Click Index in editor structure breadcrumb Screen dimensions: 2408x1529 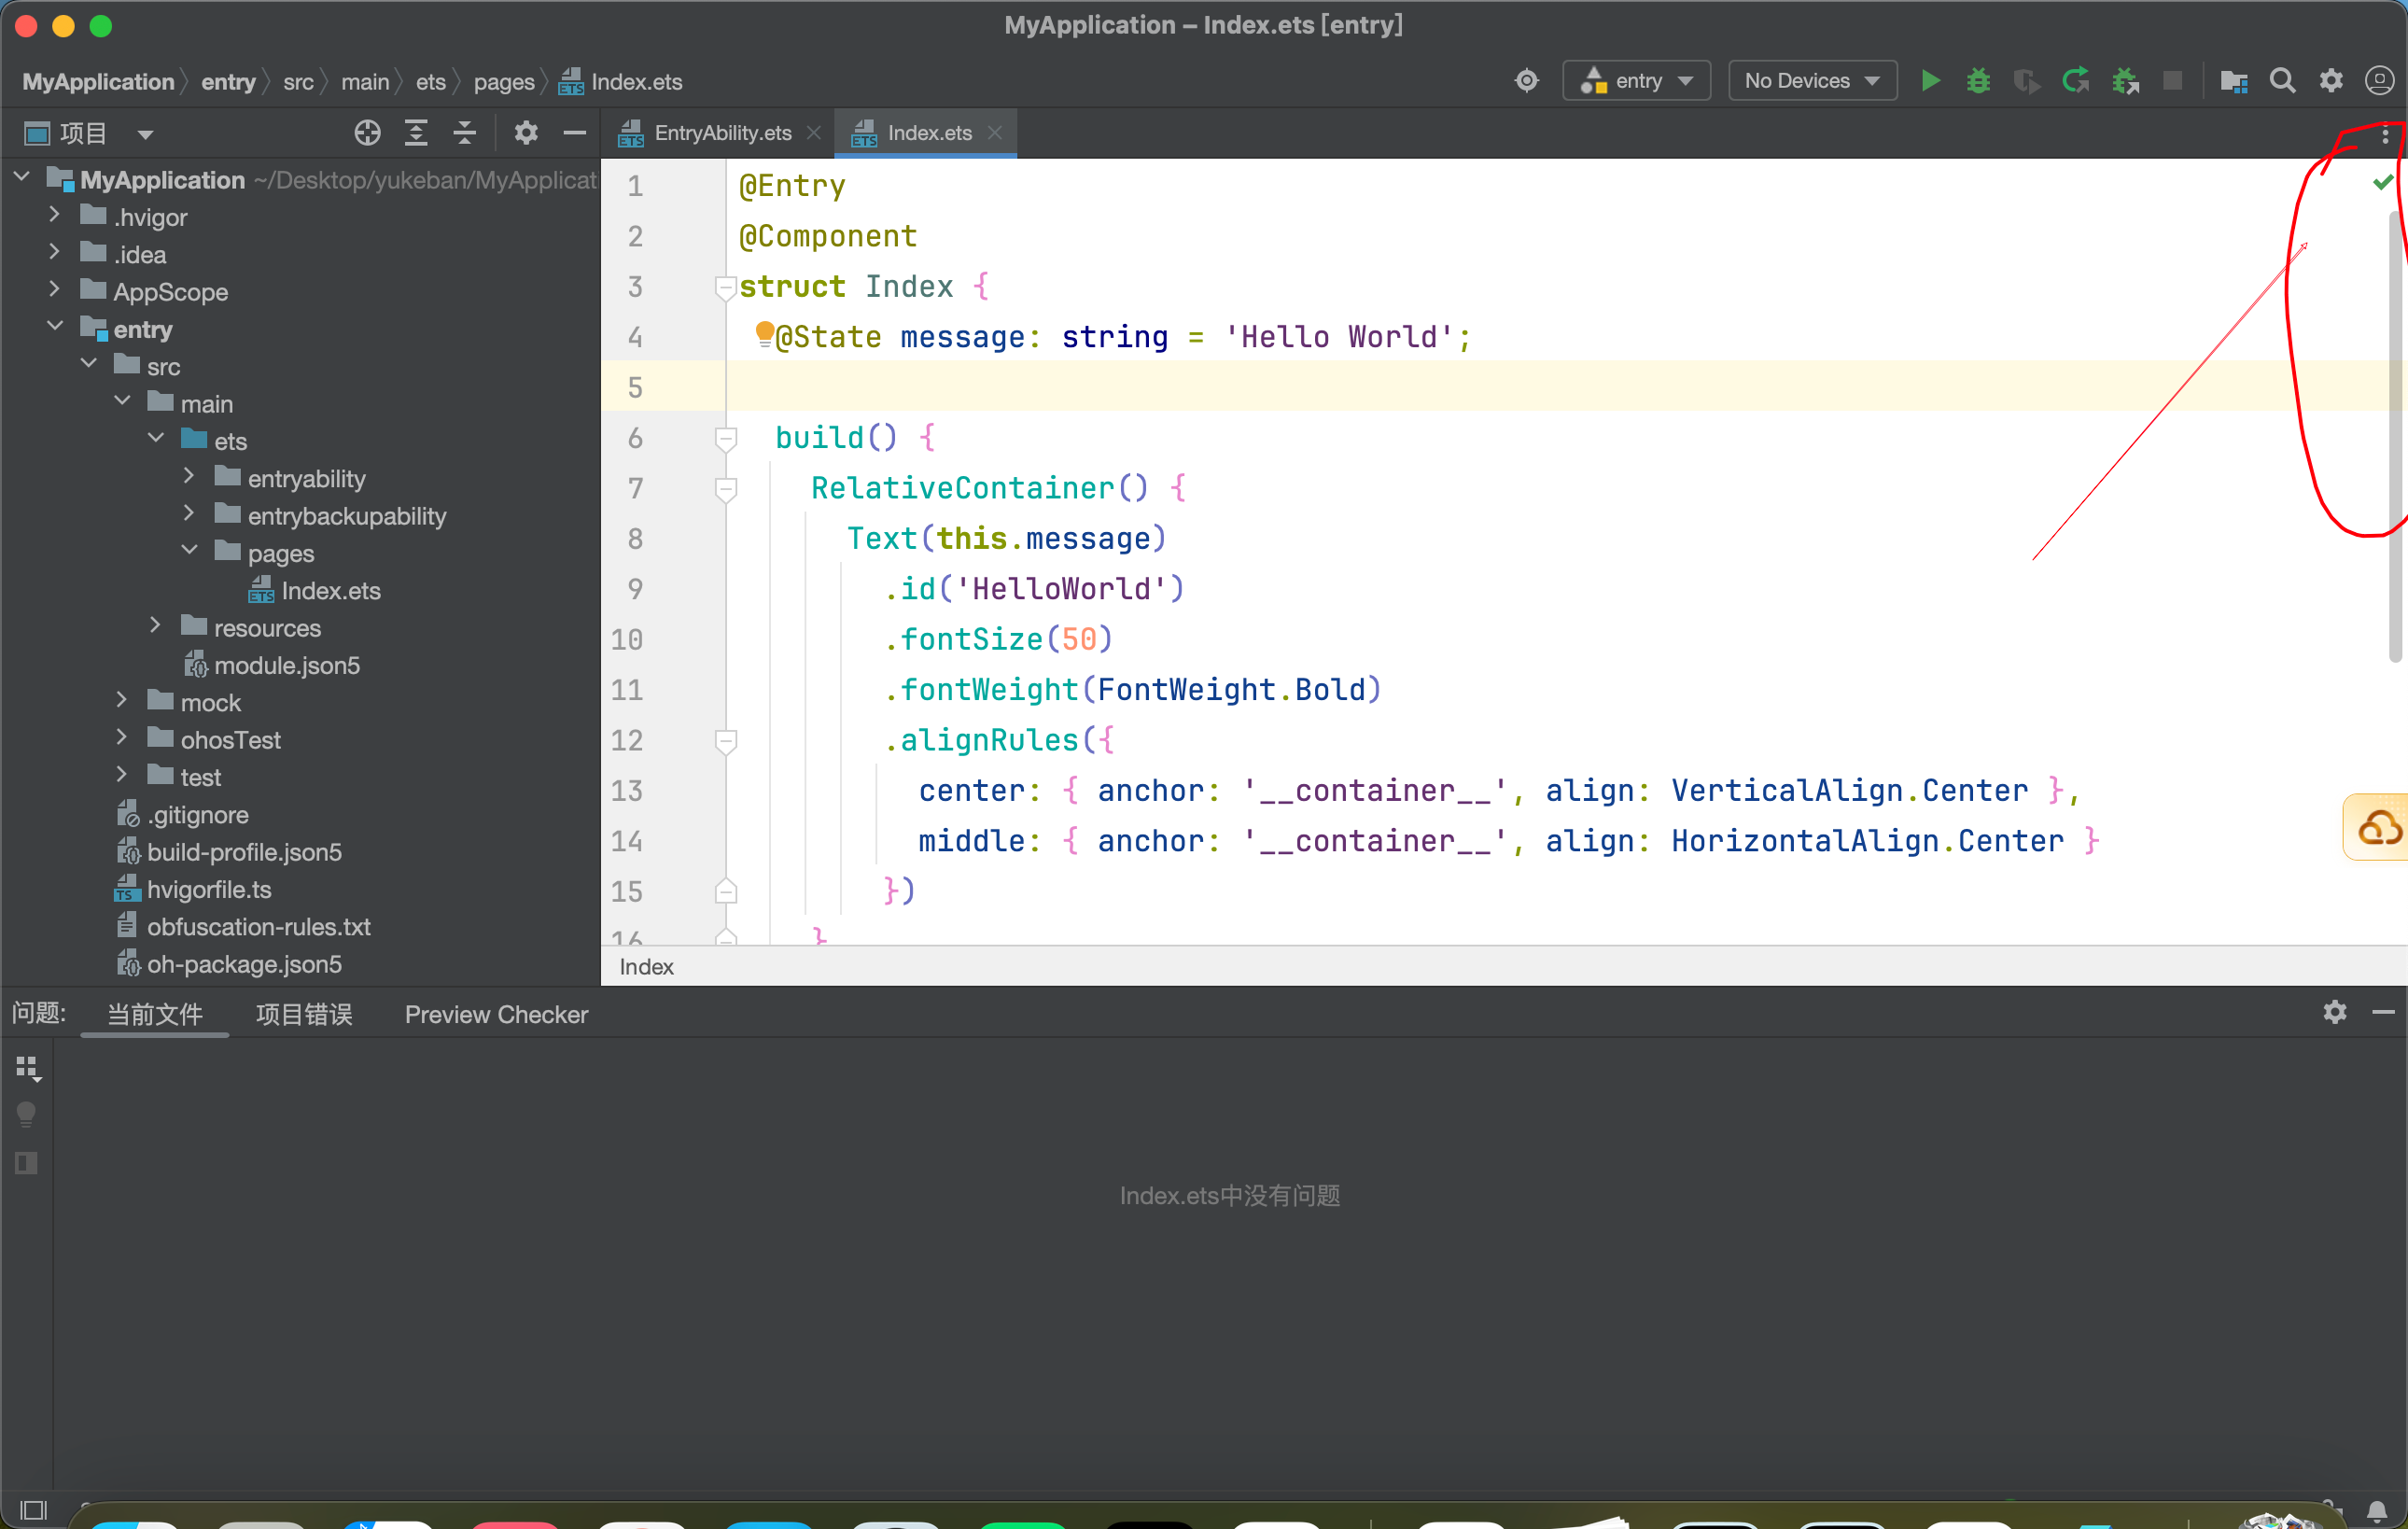click(646, 967)
